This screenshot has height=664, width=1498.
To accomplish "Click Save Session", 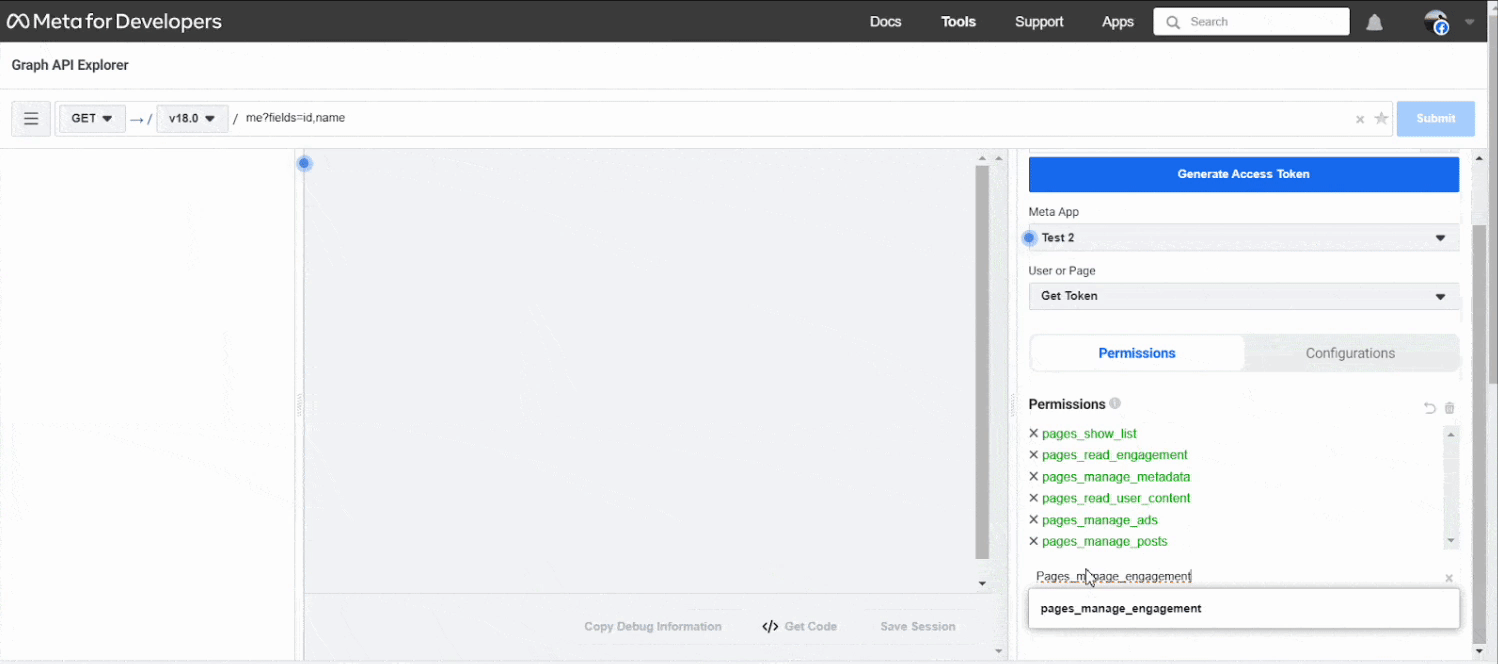I will click(x=917, y=626).
